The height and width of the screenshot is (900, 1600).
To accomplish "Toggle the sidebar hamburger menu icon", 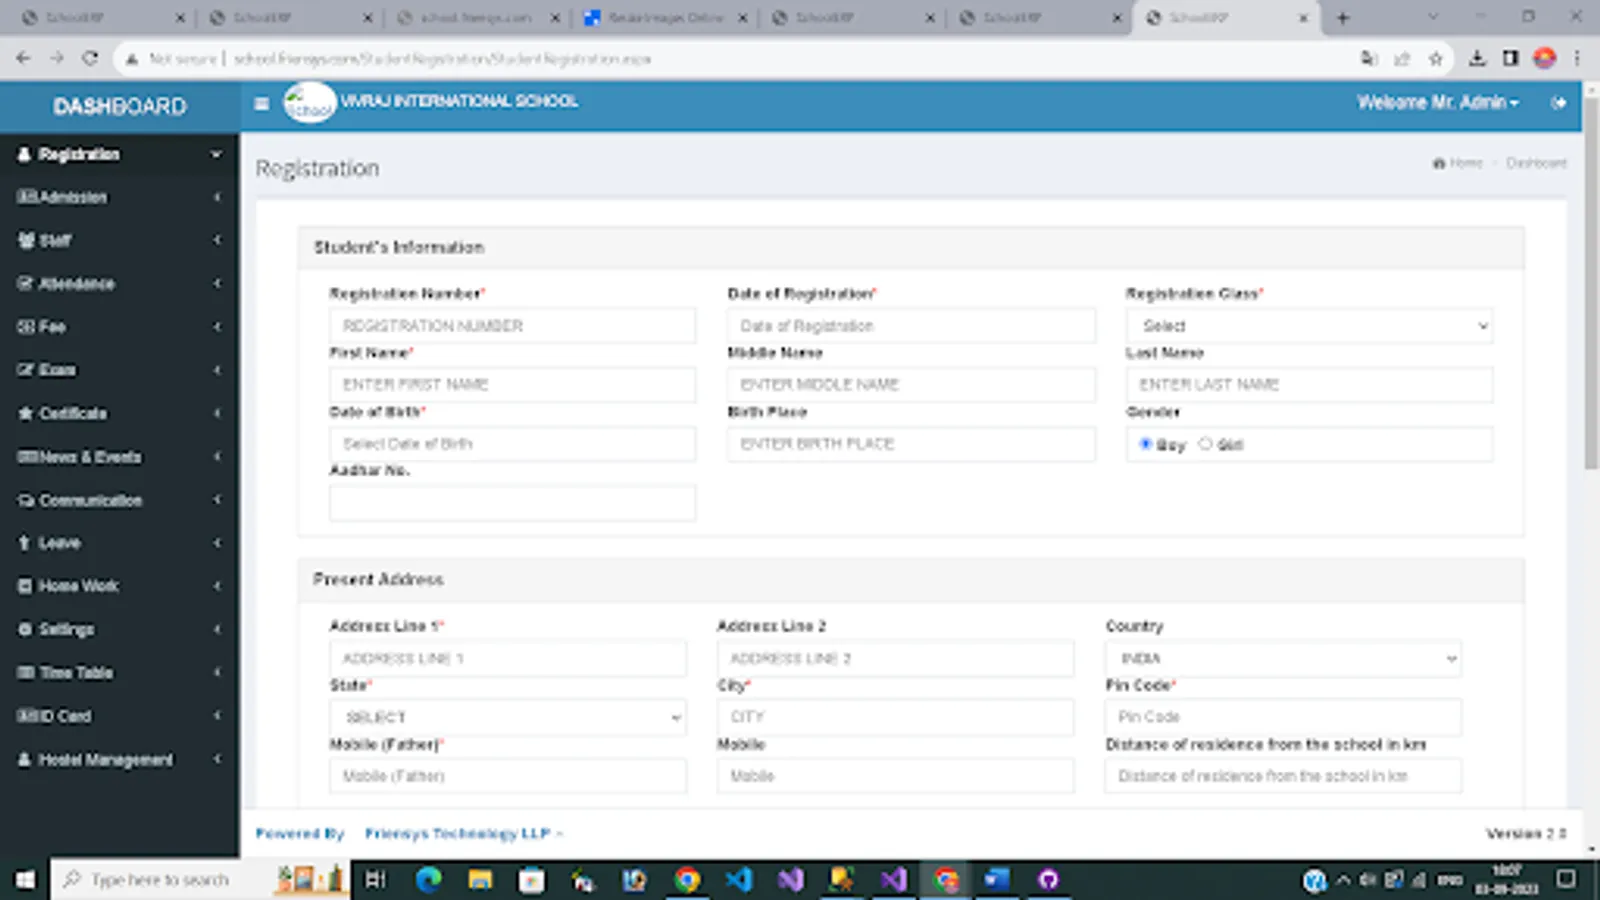I will coord(262,103).
